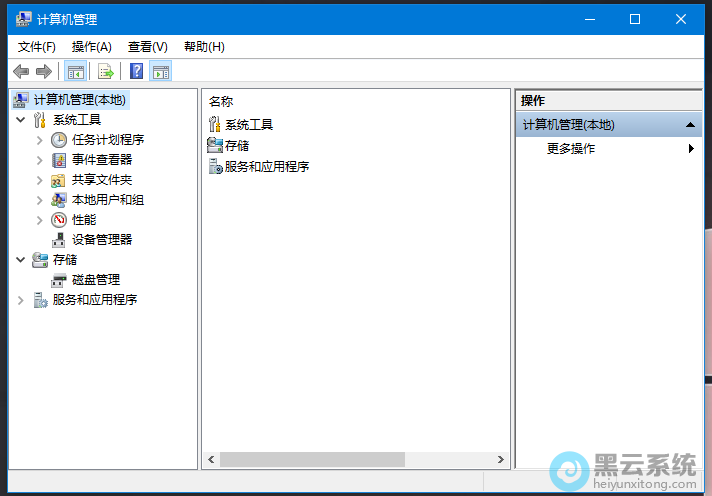712x496 pixels.
Task: Click the Export list toolbar icon
Action: pos(105,72)
